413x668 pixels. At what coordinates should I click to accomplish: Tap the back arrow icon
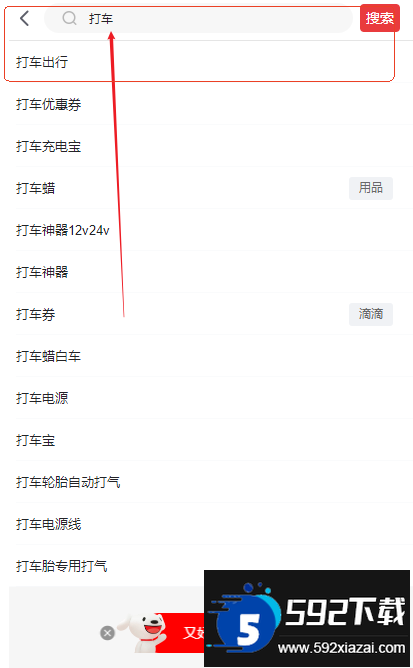coord(25,18)
